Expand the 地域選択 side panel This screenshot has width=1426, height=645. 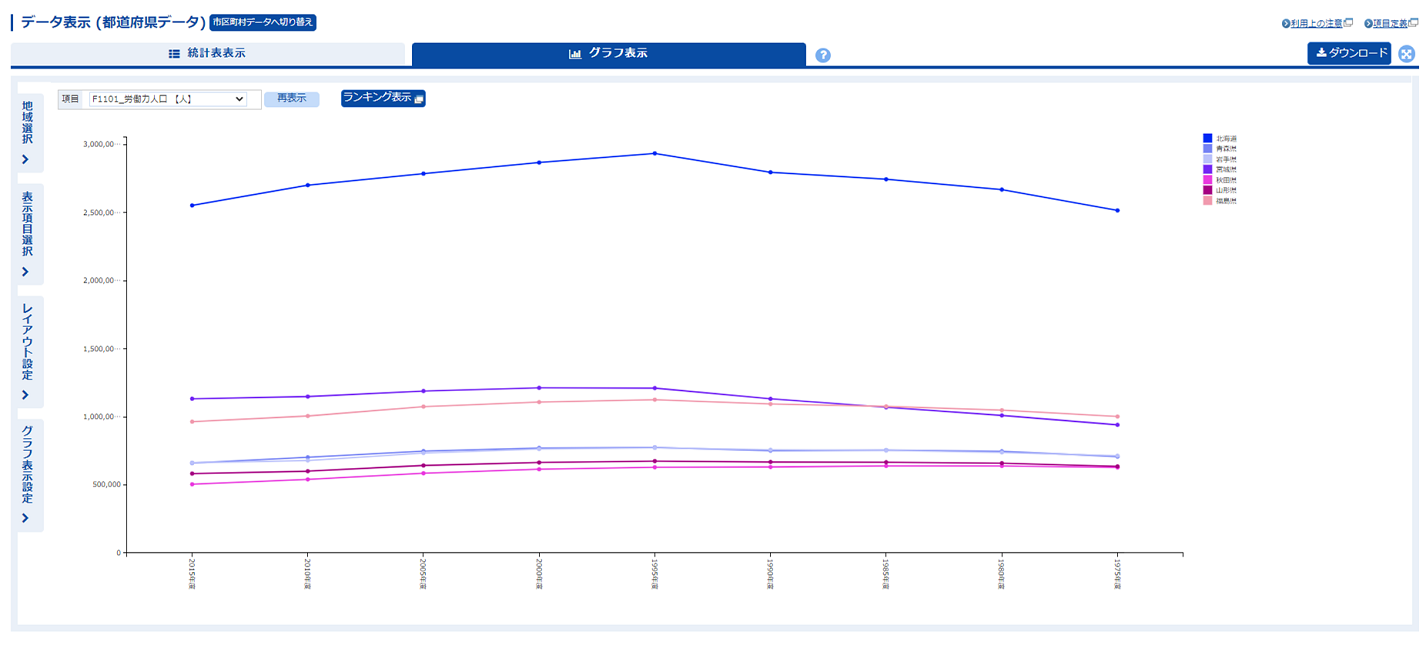pos(27,133)
